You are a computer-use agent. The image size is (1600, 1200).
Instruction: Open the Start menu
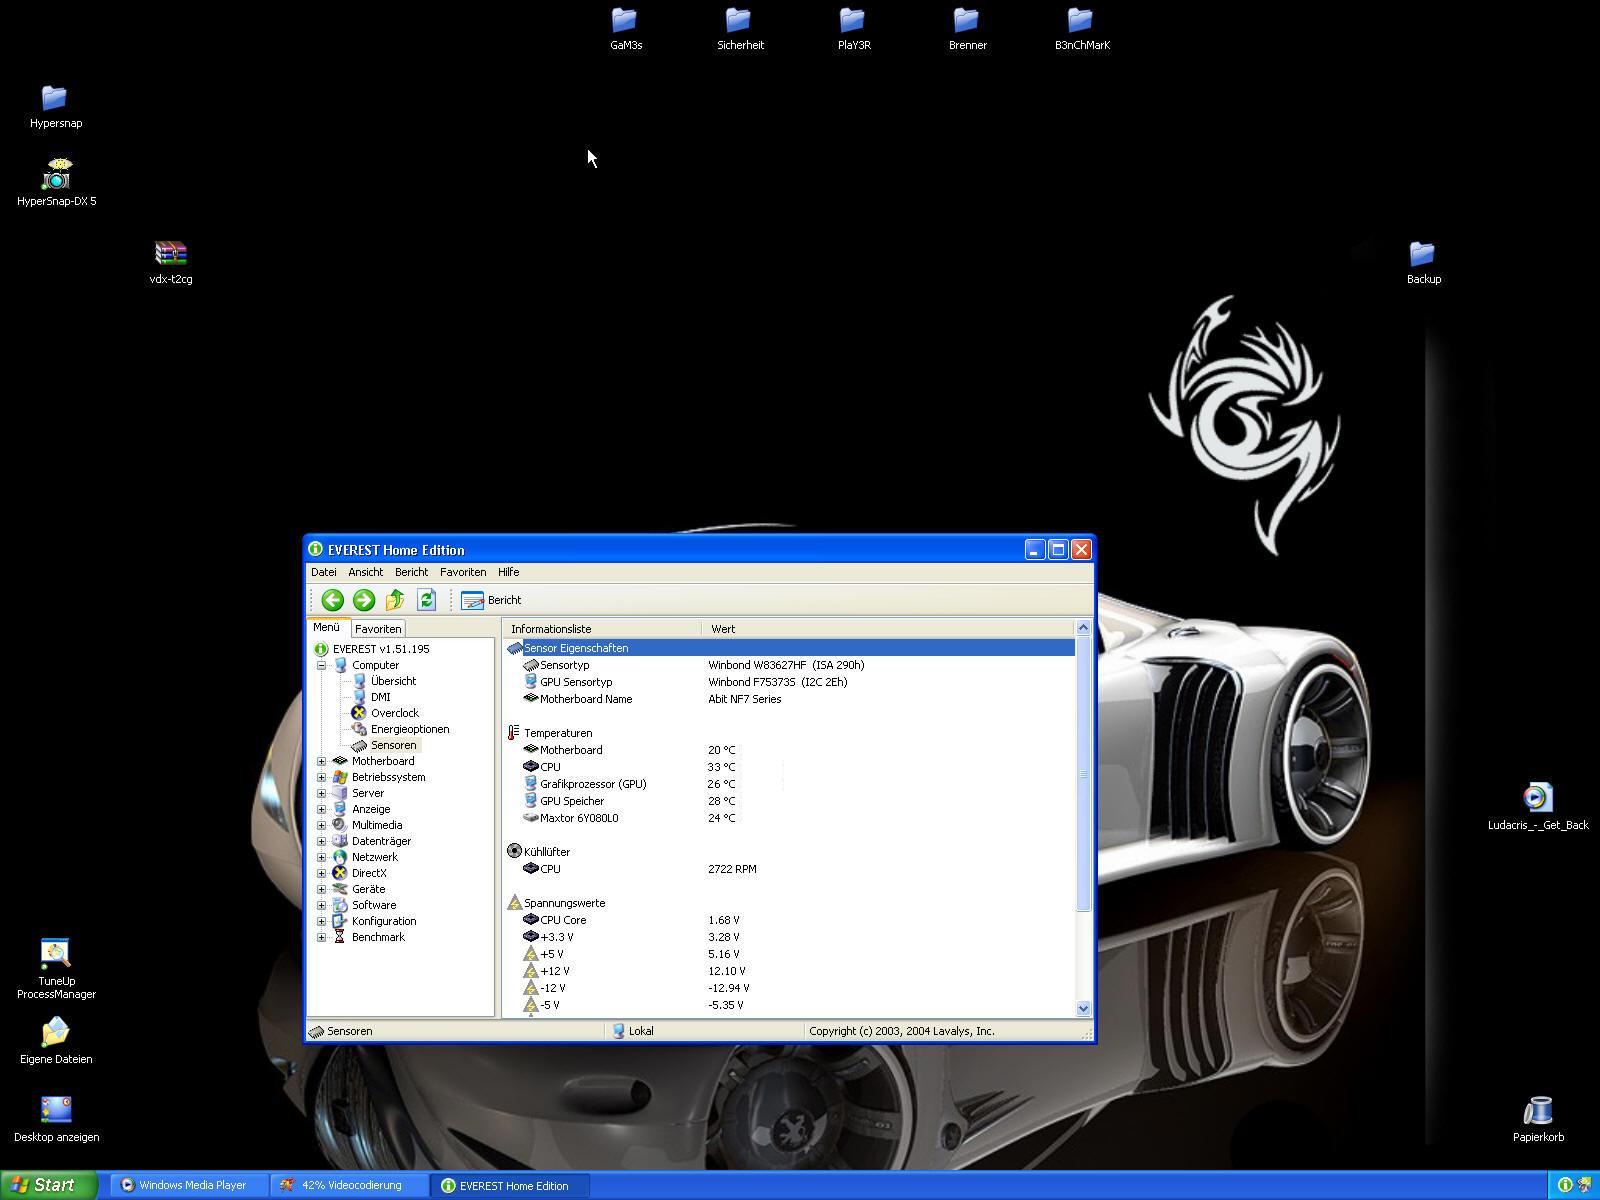click(48, 1185)
